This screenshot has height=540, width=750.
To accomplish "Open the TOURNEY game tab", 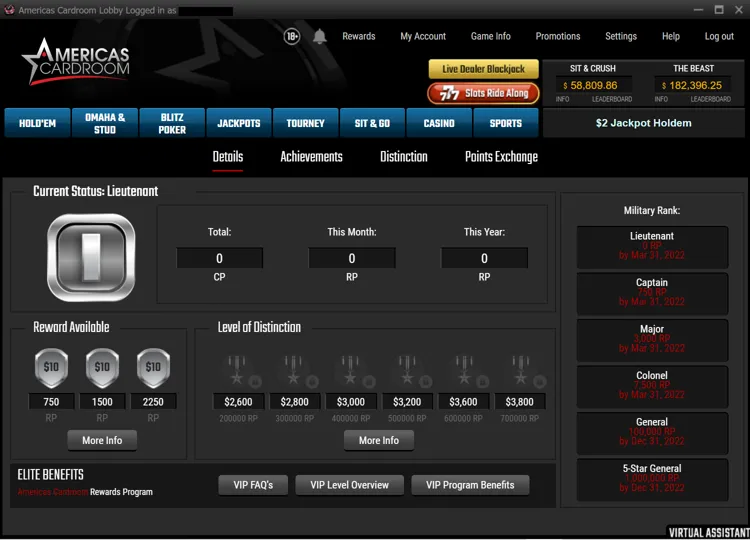I will point(306,123).
